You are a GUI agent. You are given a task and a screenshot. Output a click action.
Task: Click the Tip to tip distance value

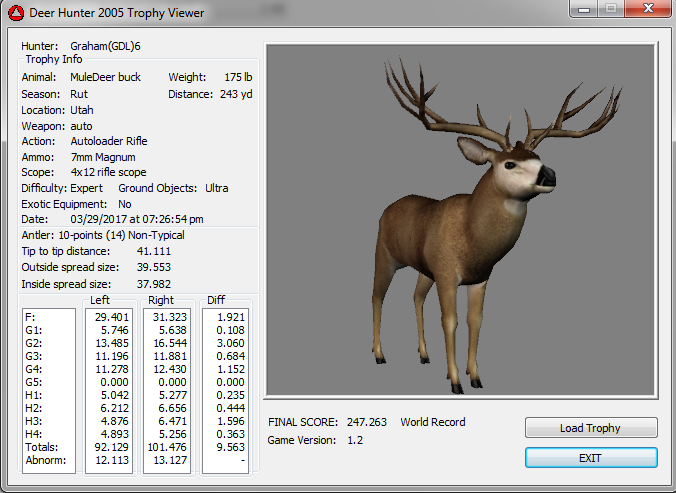coord(154,250)
